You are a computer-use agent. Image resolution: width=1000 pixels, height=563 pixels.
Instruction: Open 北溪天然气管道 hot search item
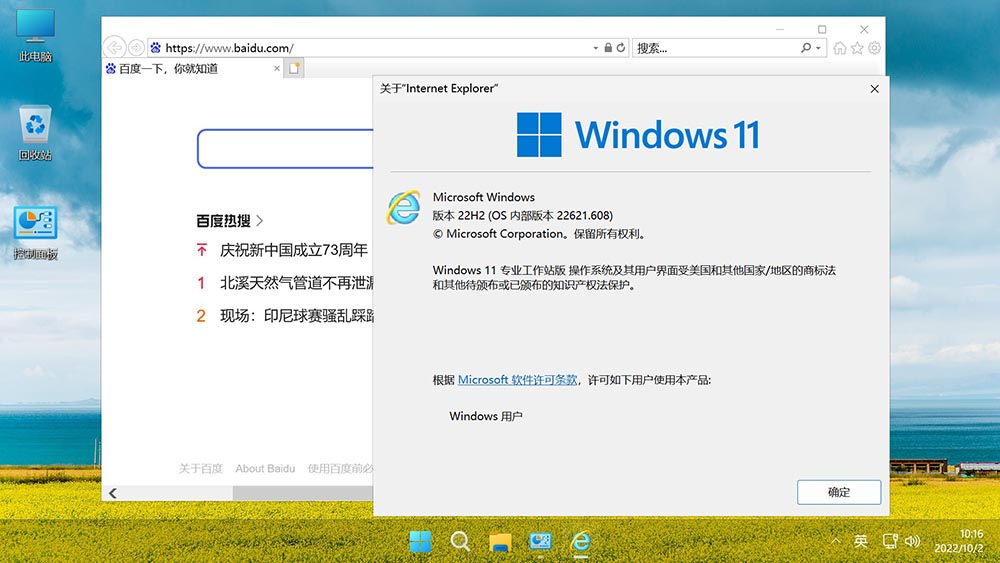(297, 283)
